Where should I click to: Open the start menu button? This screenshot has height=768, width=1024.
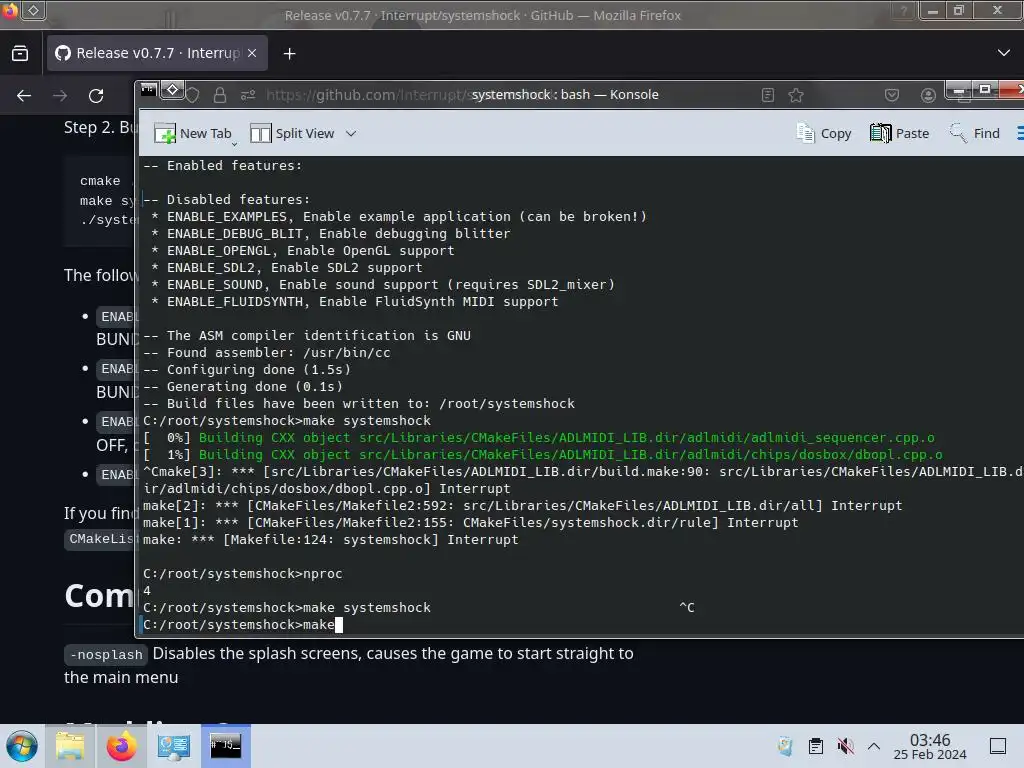[x=21, y=746]
